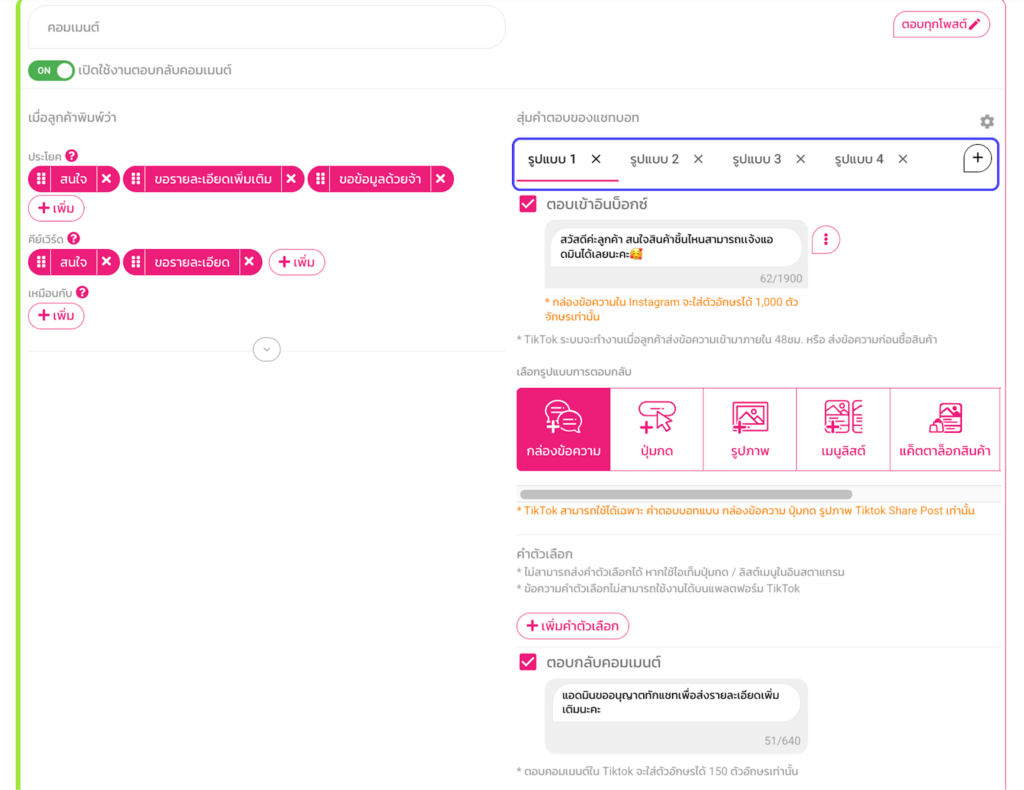The height and width of the screenshot is (790, 1024).
Task: Select the กล่องข้อความ text box reply type
Action: click(563, 429)
